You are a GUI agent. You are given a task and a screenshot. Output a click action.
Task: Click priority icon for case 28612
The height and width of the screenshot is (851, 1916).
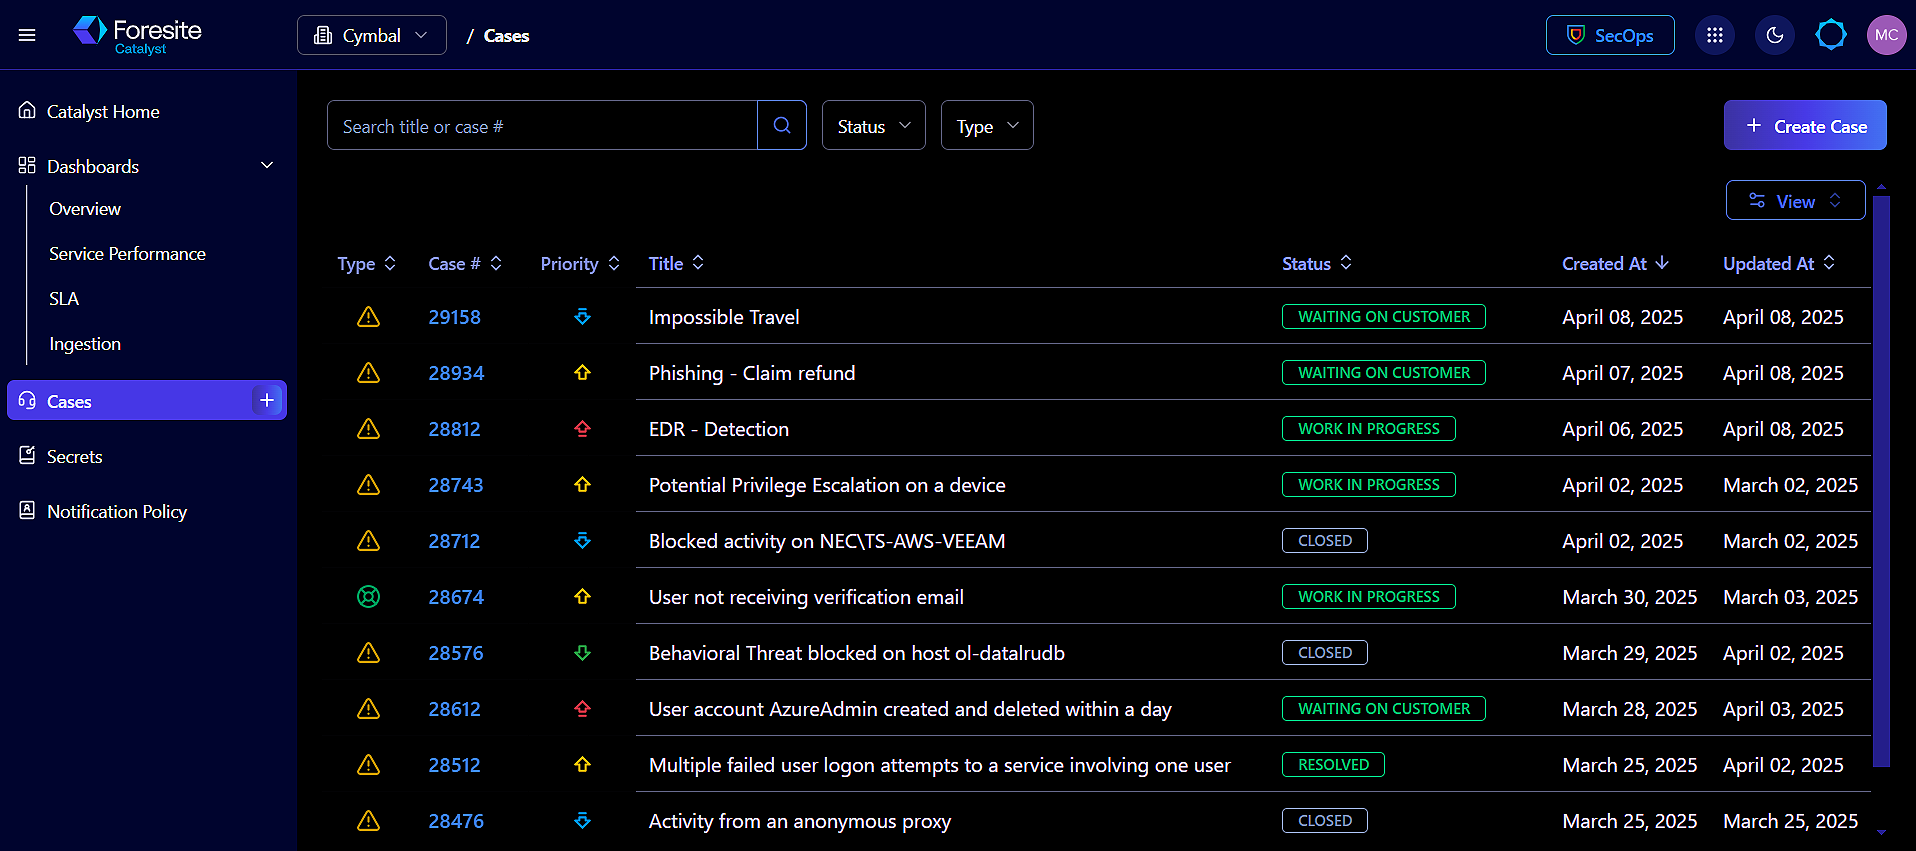582,709
